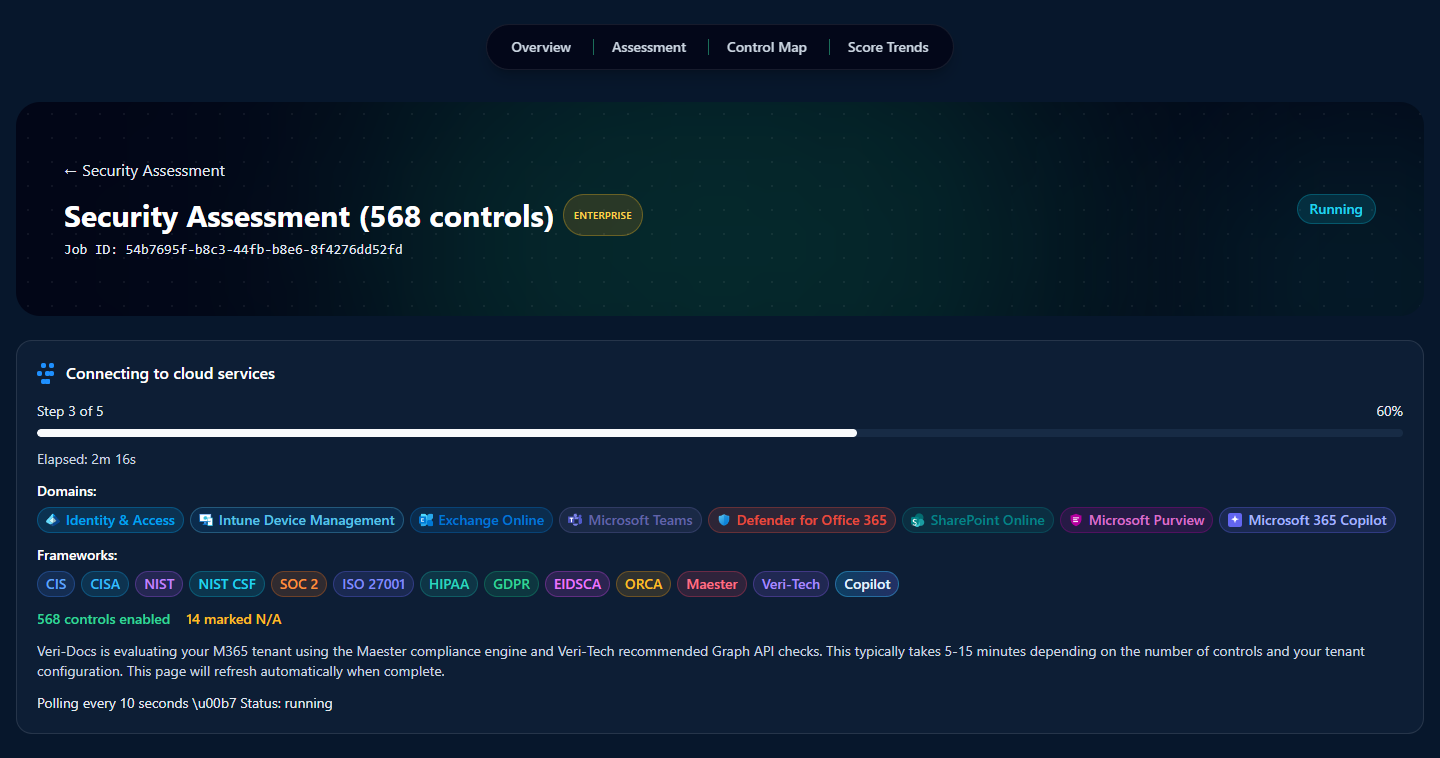View the Score Trends tab
Viewport: 1440px width, 758px height.
tap(888, 47)
